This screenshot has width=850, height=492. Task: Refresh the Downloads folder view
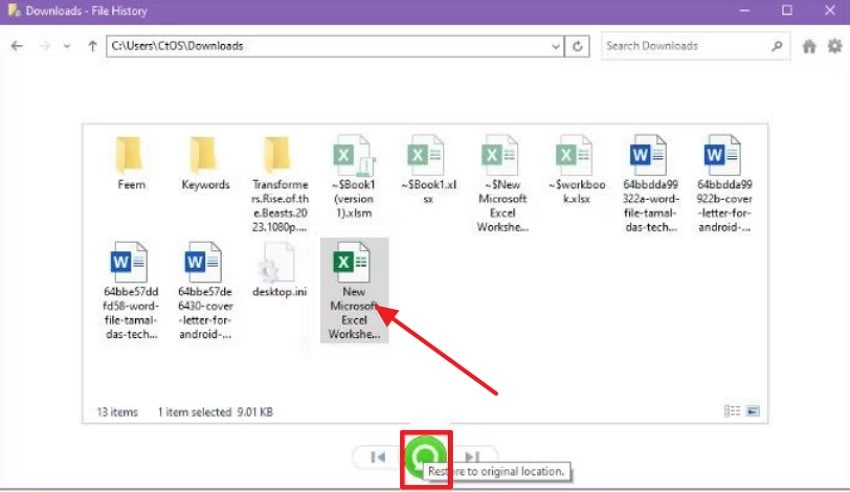click(x=577, y=47)
